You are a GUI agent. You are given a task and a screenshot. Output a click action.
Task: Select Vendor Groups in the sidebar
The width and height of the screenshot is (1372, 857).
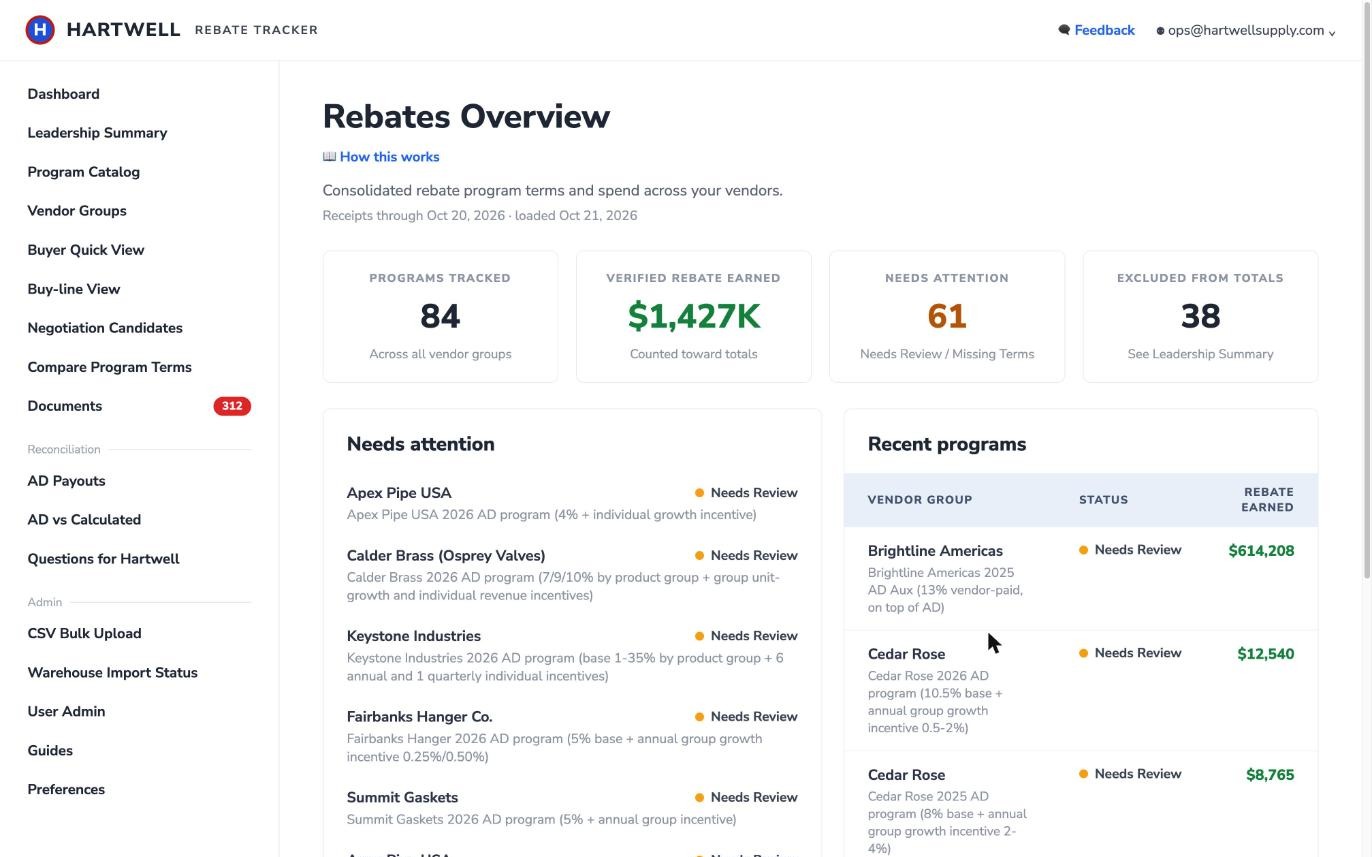pyautogui.click(x=77, y=211)
